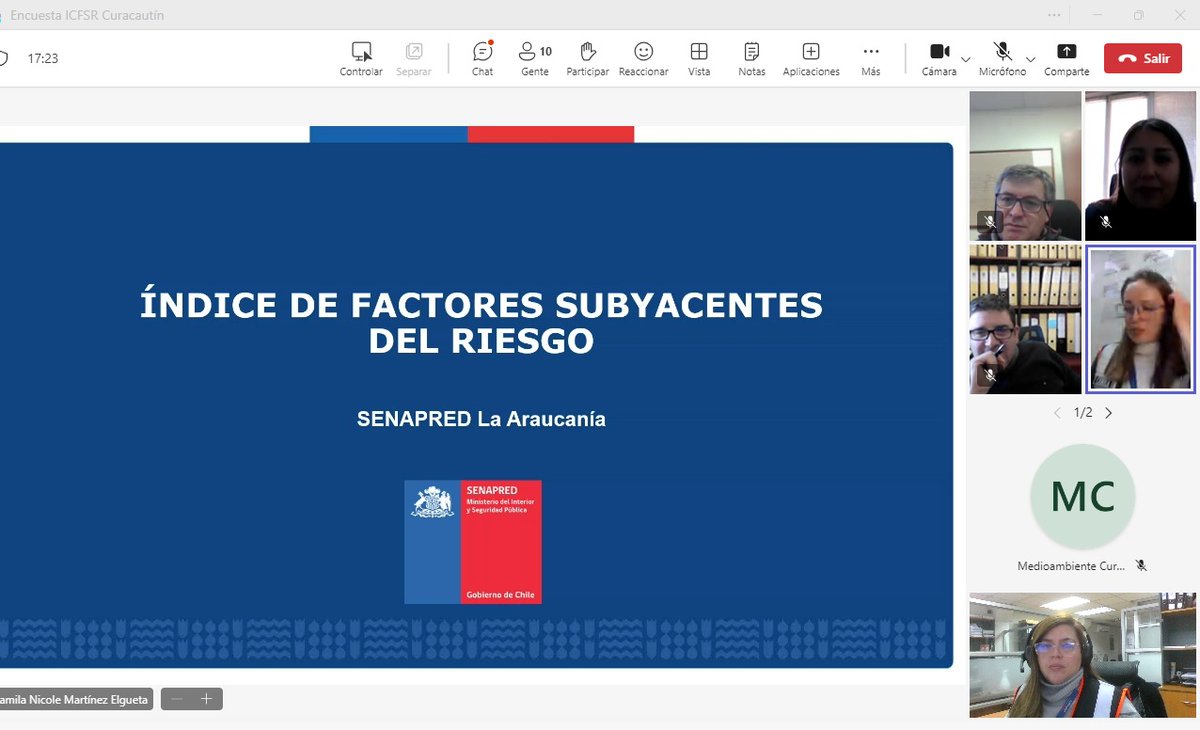Raise hand with the Participar button
Screen dimensions: 1200x730
coord(588,59)
